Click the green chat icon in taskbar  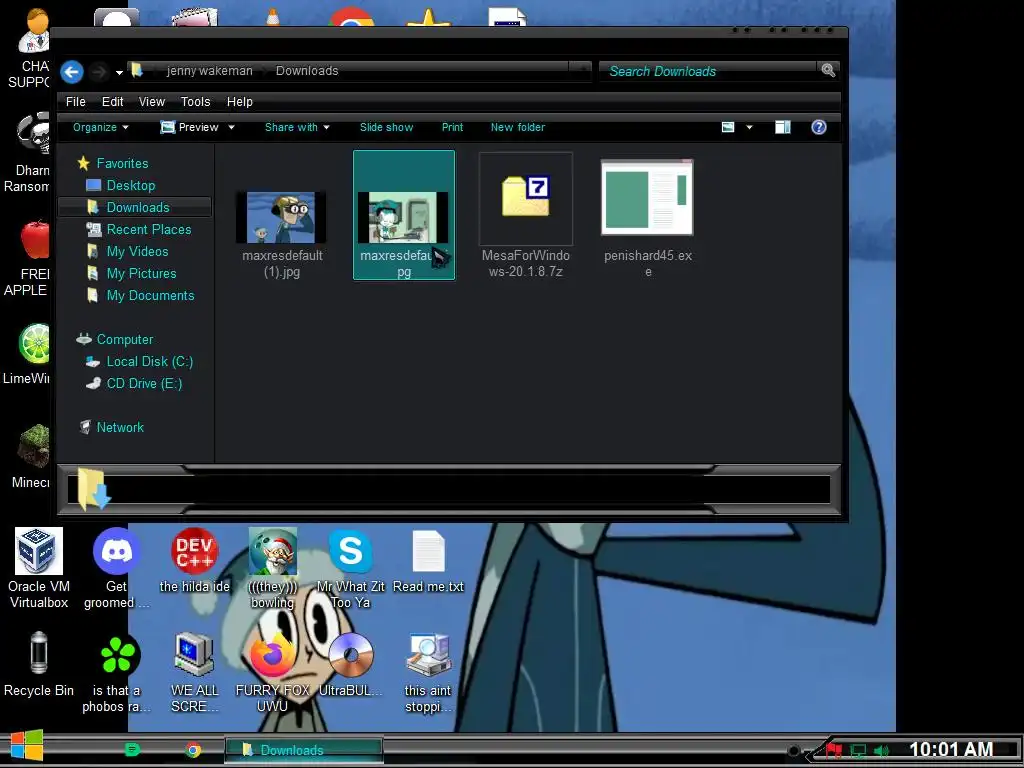pos(133,750)
